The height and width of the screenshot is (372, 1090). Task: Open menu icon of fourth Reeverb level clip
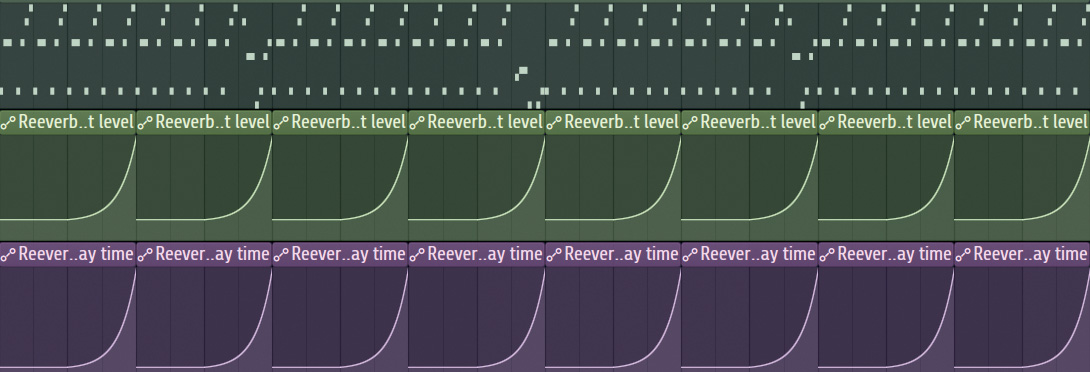tap(418, 123)
